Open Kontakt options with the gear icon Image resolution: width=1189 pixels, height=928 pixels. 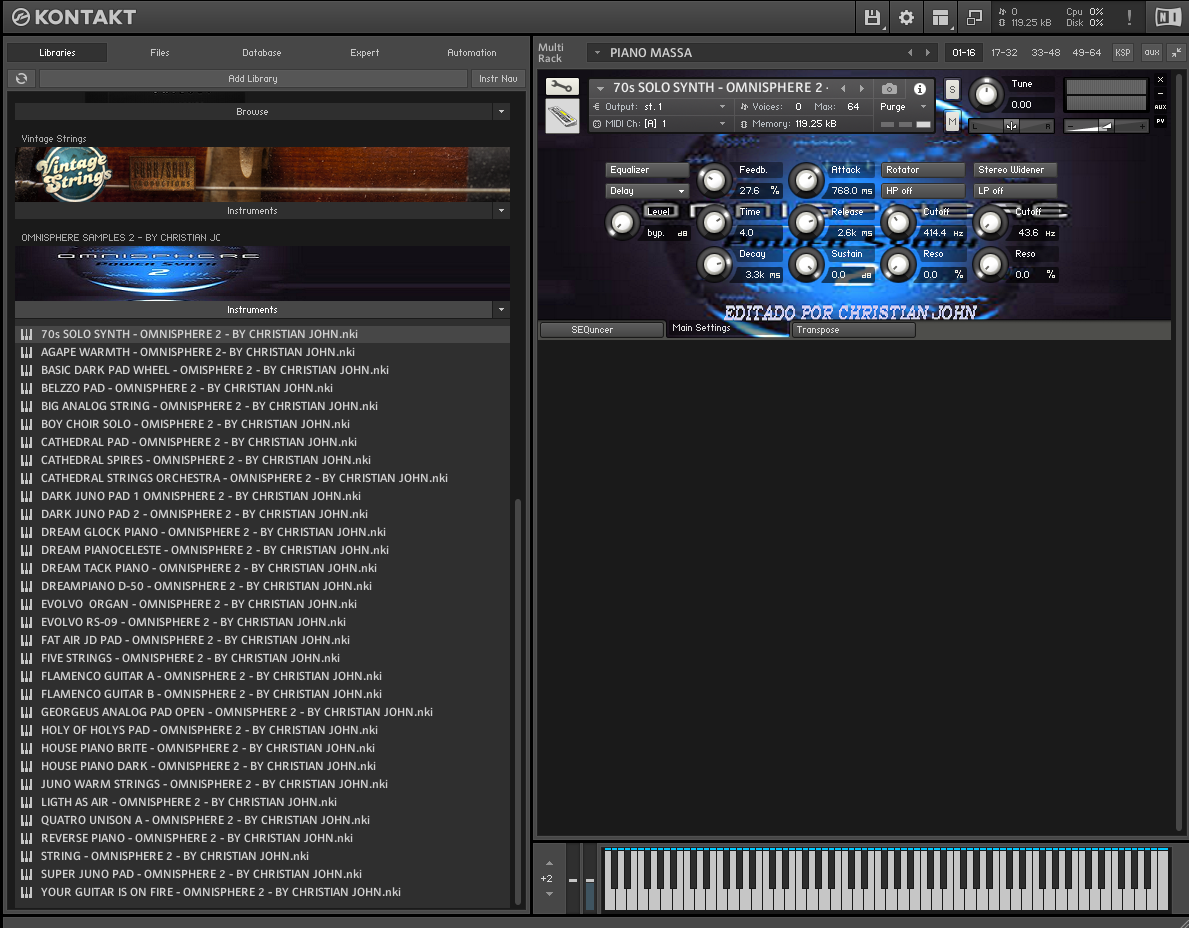pyautogui.click(x=906, y=17)
